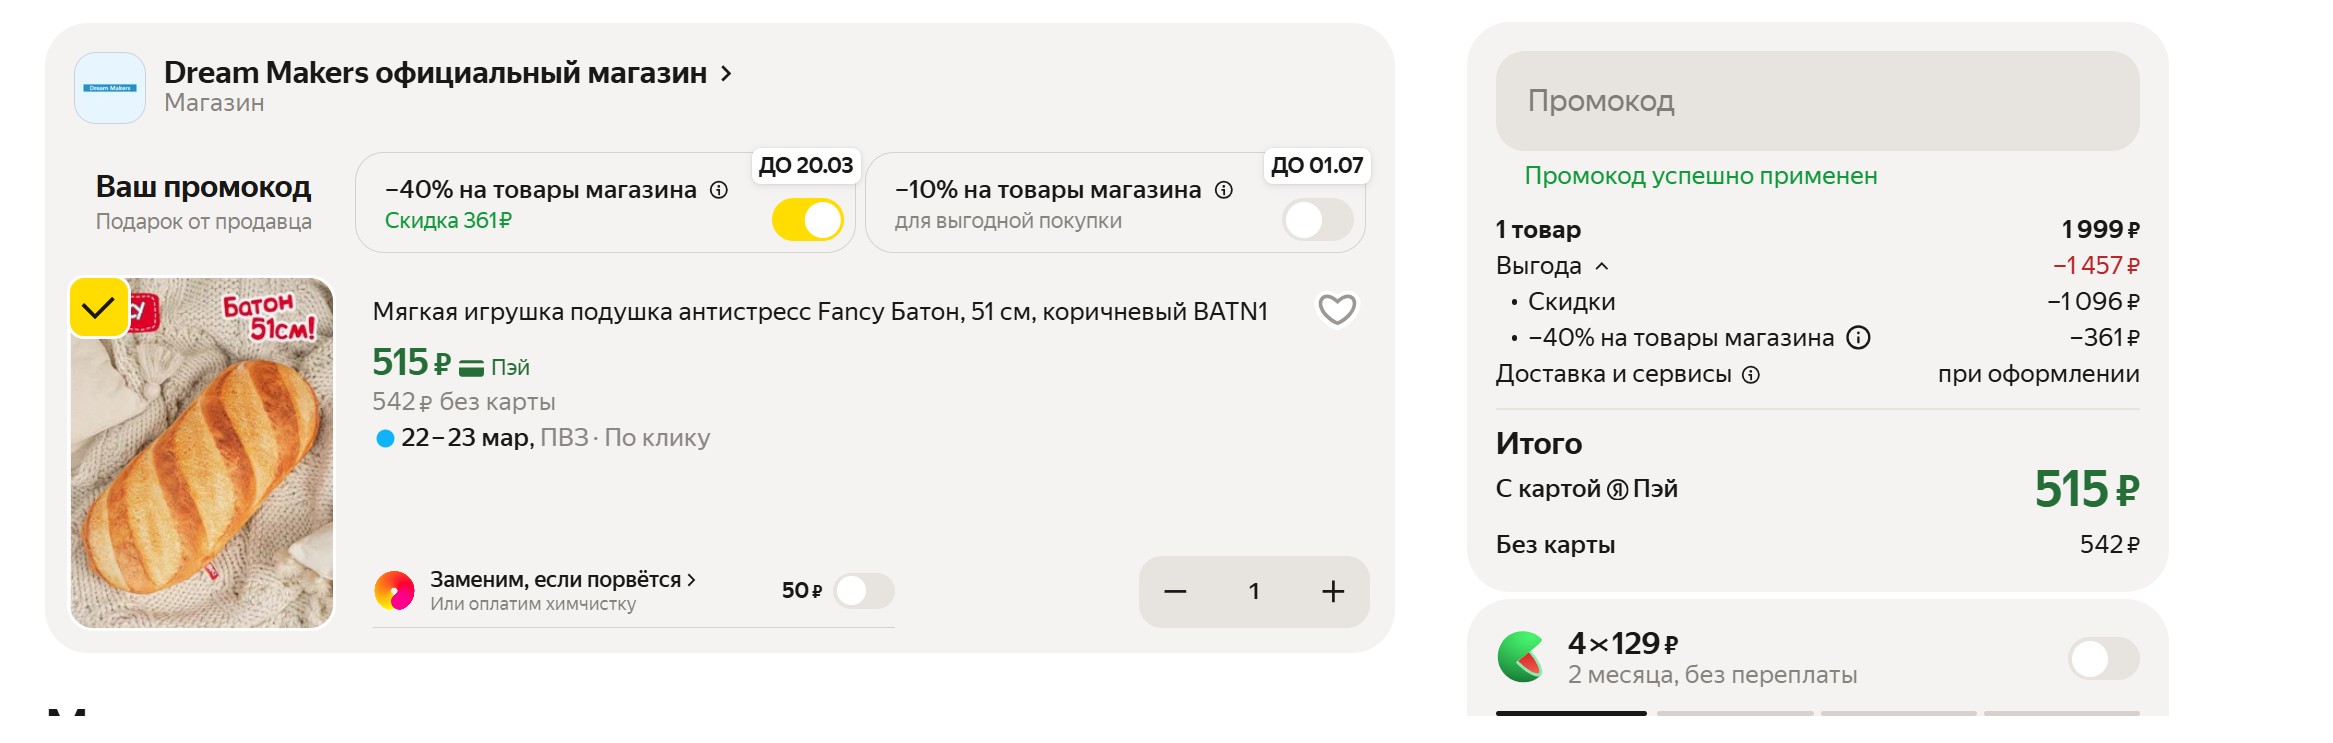Collapse the Выгода savings breakdown
The width and height of the screenshot is (2333, 743).
pyautogui.click(x=1601, y=266)
